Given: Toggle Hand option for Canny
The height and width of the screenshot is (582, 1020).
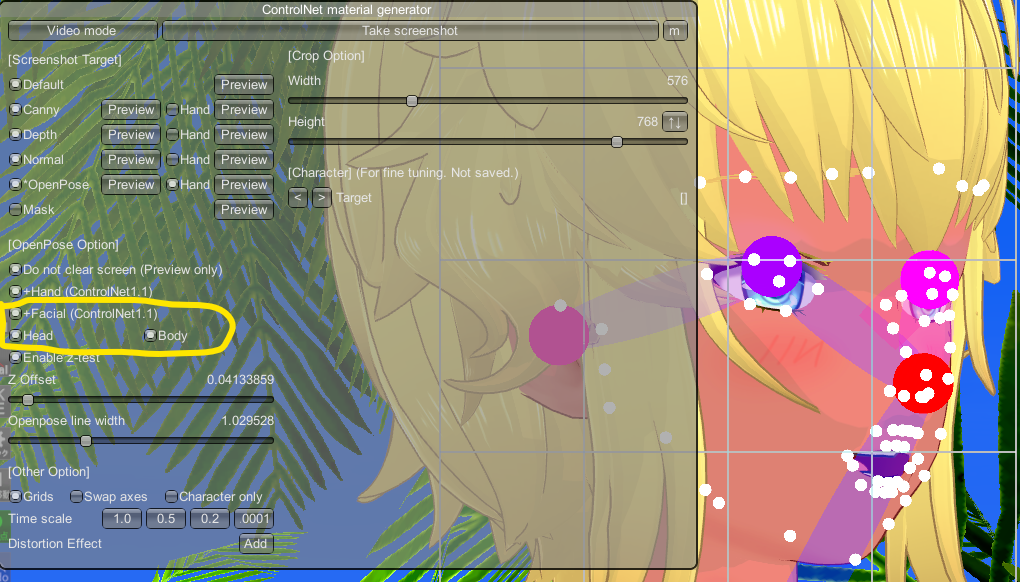Looking at the screenshot, I should click(172, 110).
